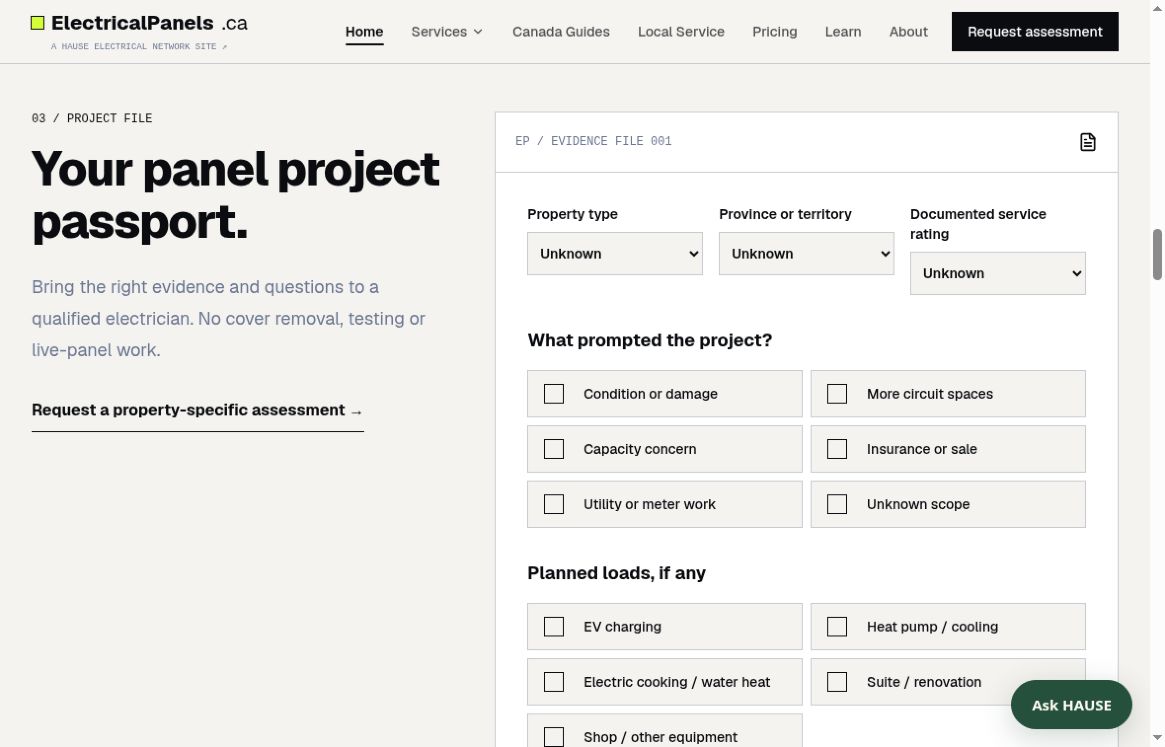The width and height of the screenshot is (1165, 747).
Task: Click the scrollbar down arrow
Action: 1157,738
